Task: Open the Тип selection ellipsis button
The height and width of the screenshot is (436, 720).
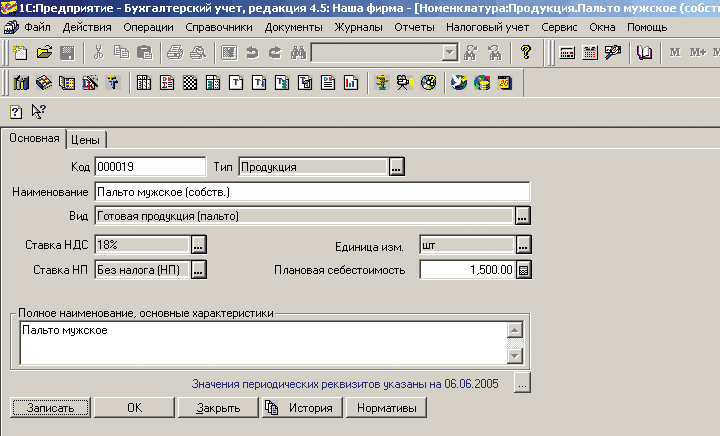Action: (396, 166)
